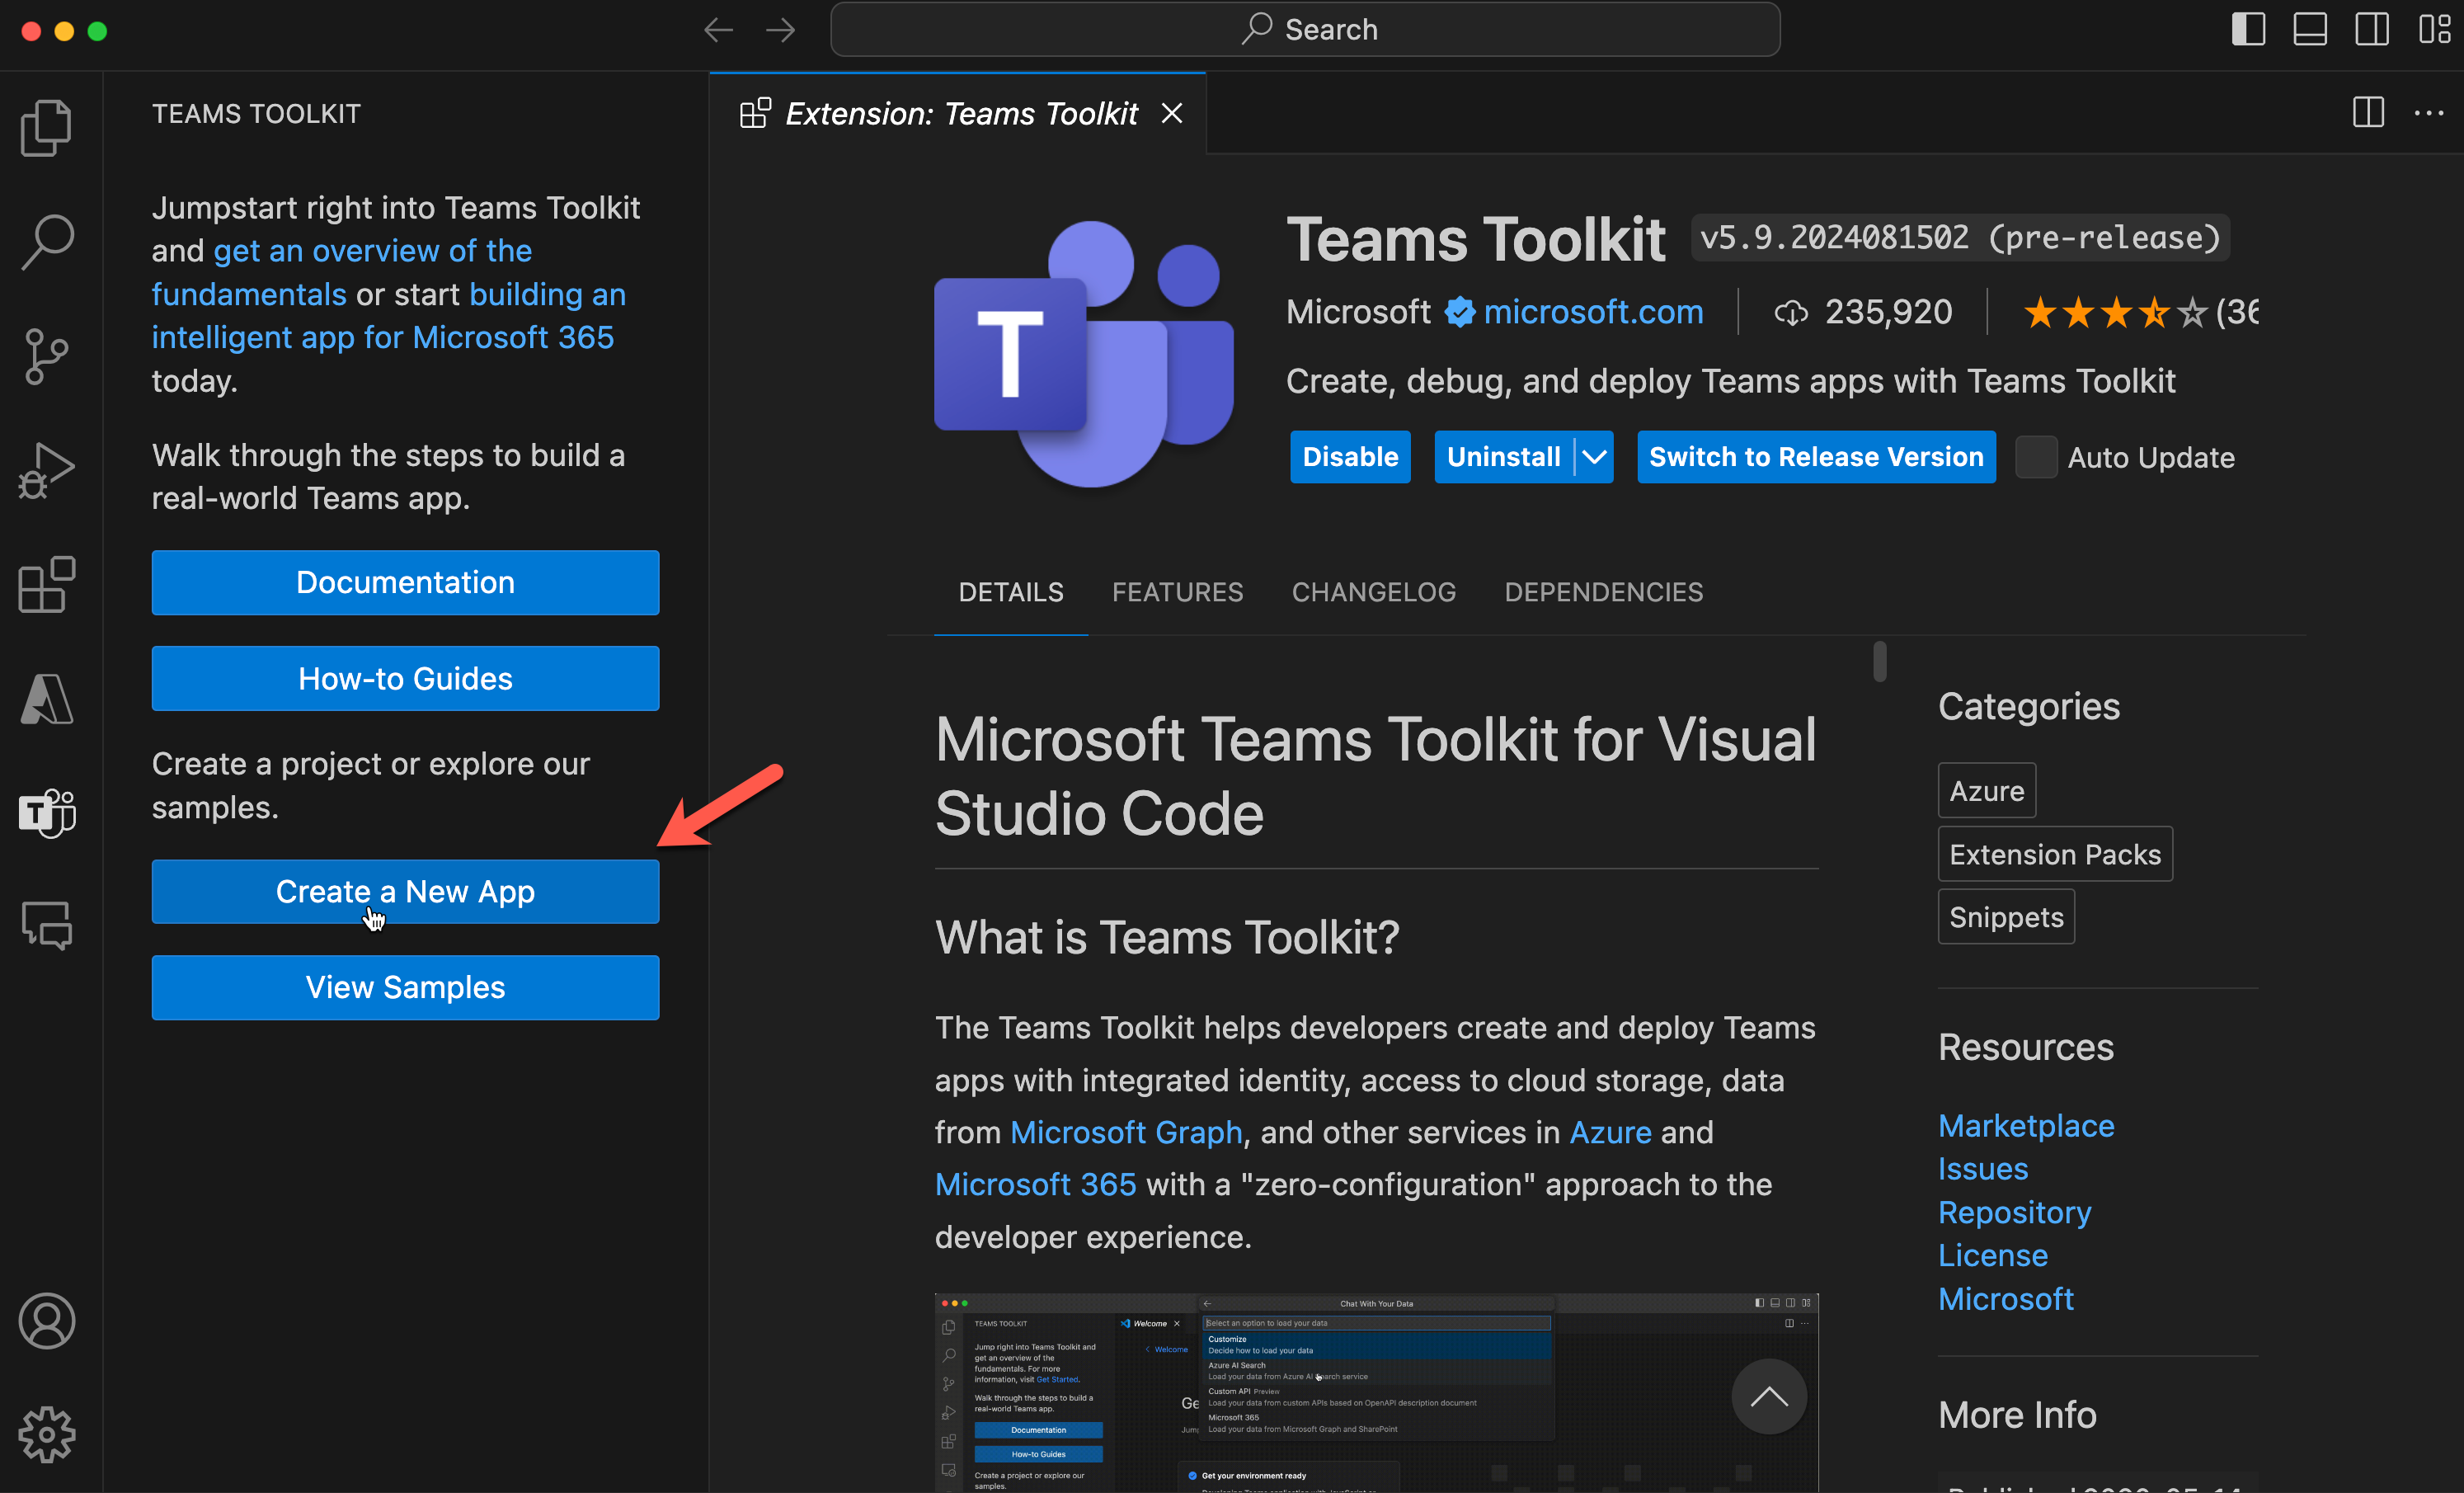The height and width of the screenshot is (1493, 2464).
Task: Click the Accounts icon in sidebar
Action: 48,1319
